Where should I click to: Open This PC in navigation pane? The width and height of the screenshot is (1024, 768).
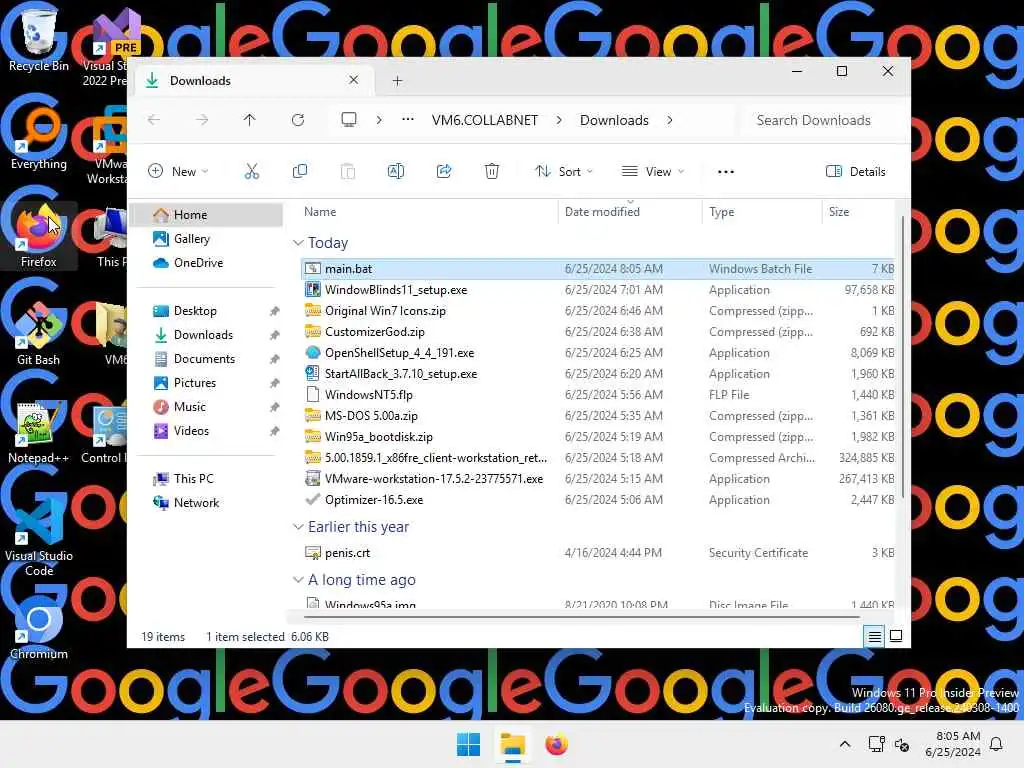[206, 479]
